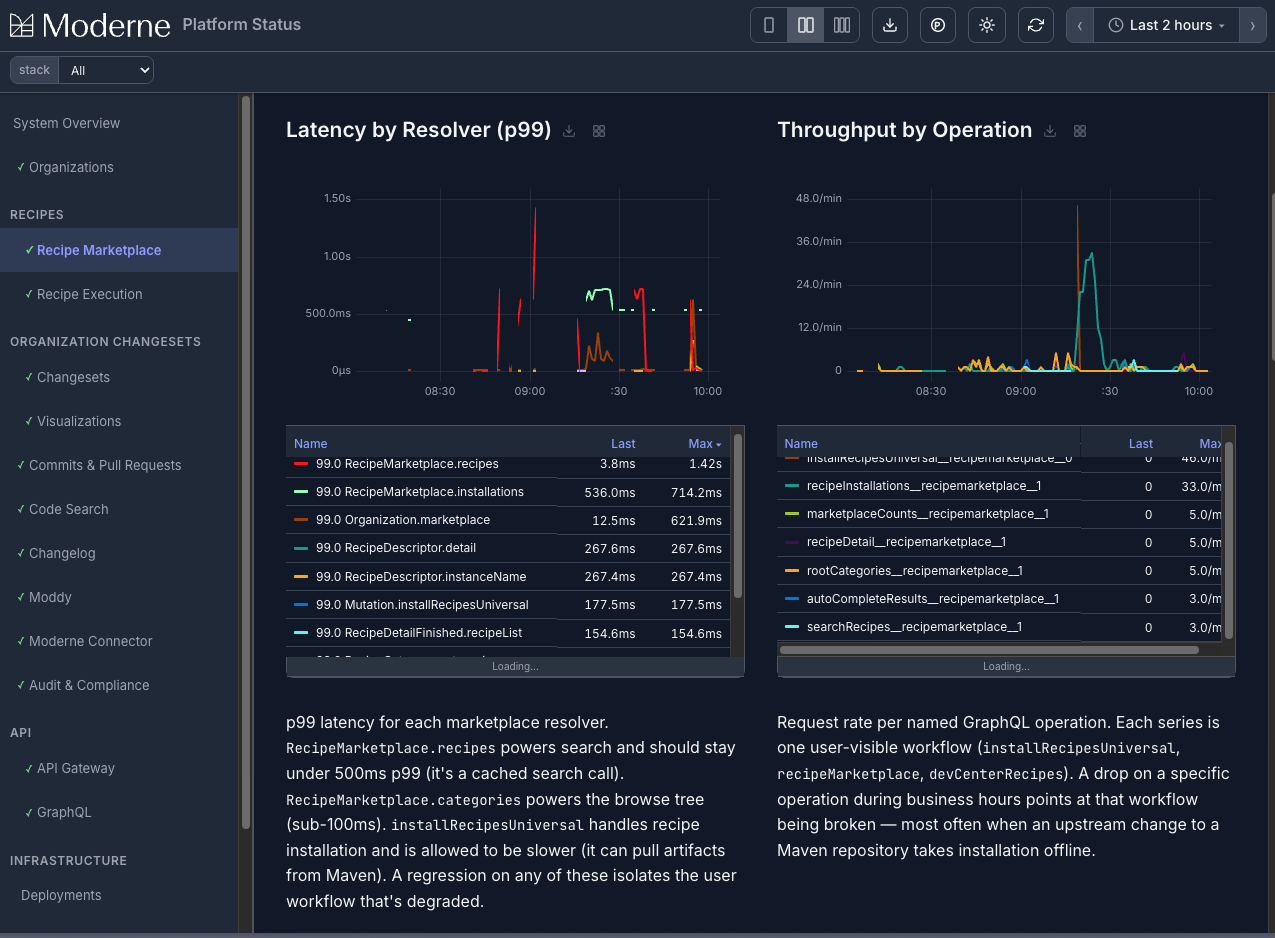Open the stack All dropdown
The height and width of the screenshot is (938, 1275).
tap(106, 70)
